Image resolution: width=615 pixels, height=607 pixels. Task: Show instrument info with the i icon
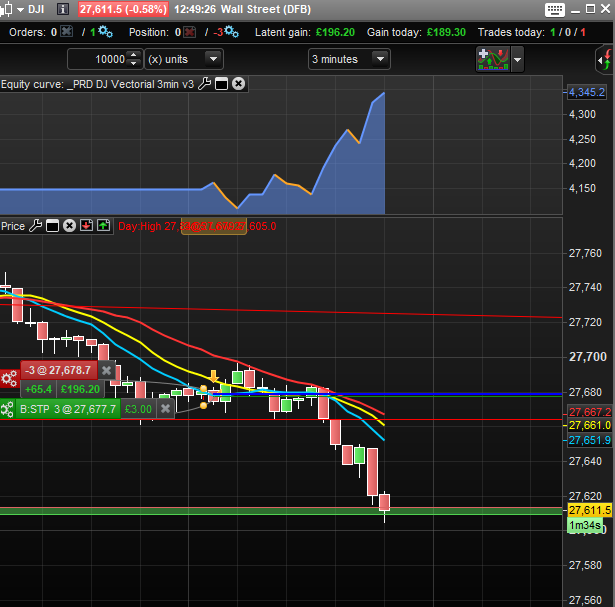[63, 9]
